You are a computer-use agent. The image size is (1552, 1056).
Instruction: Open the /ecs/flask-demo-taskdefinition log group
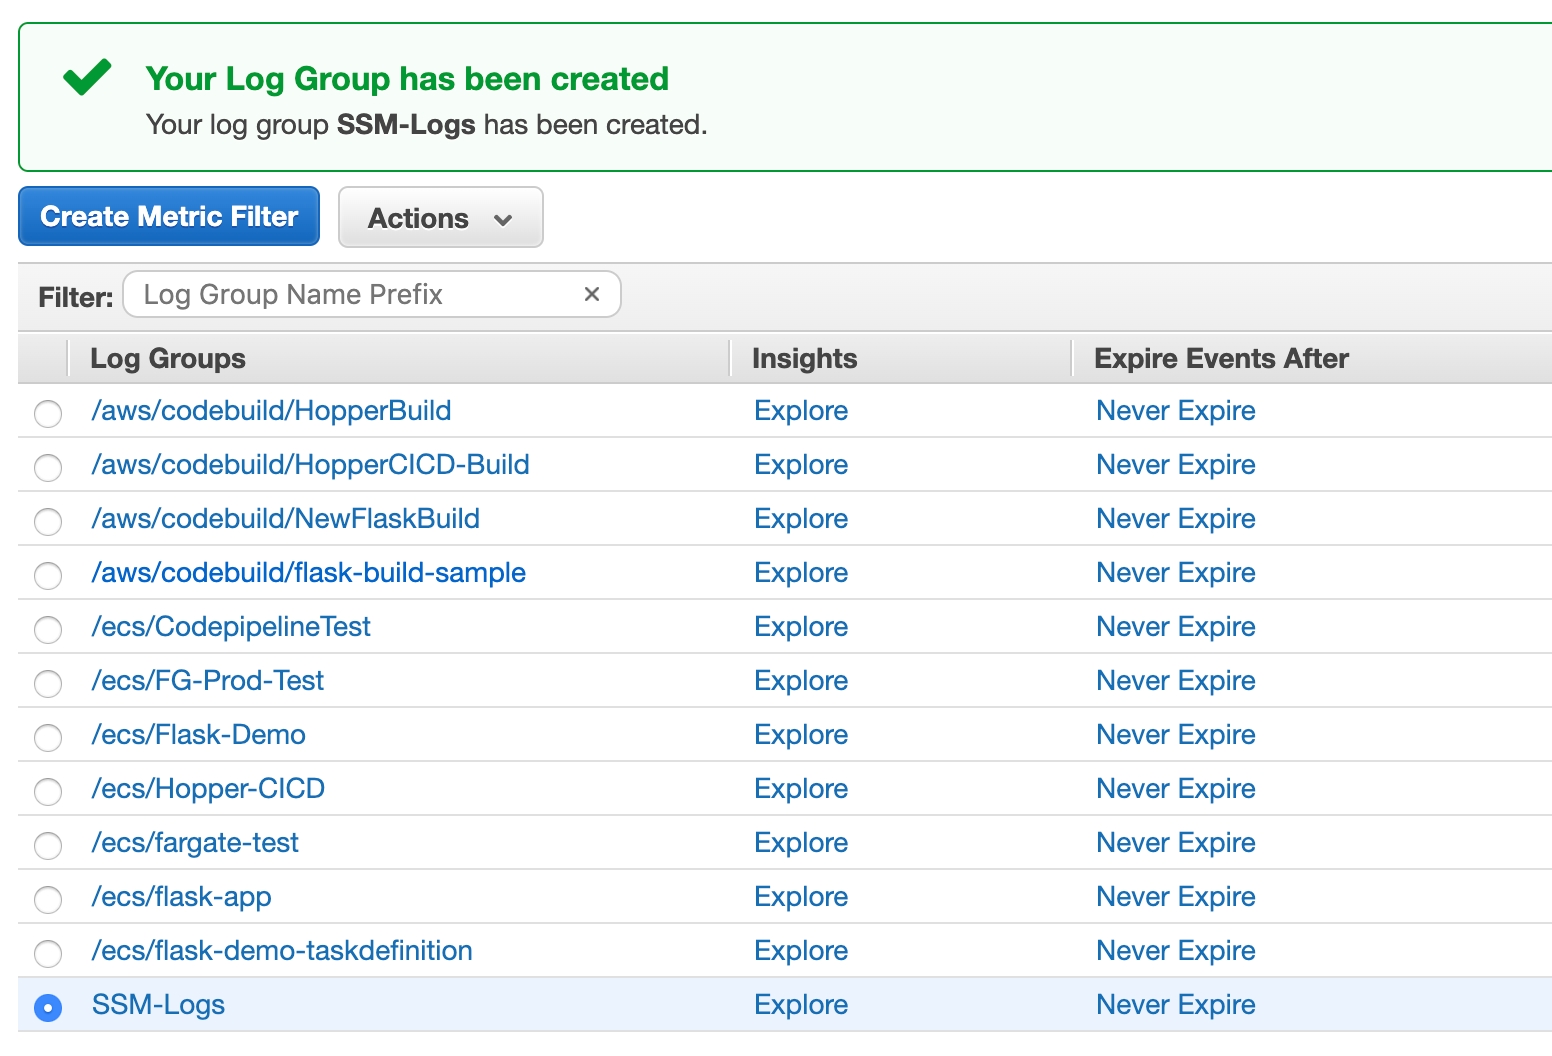282,951
